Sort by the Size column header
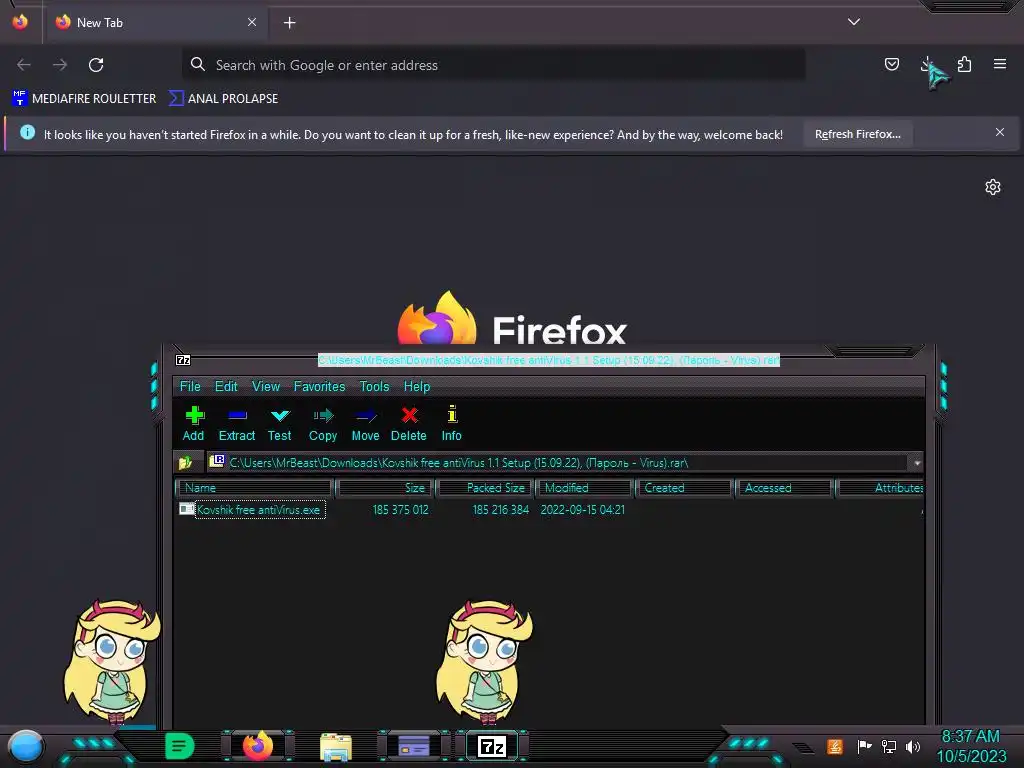The height and width of the screenshot is (768, 1024). 385,488
